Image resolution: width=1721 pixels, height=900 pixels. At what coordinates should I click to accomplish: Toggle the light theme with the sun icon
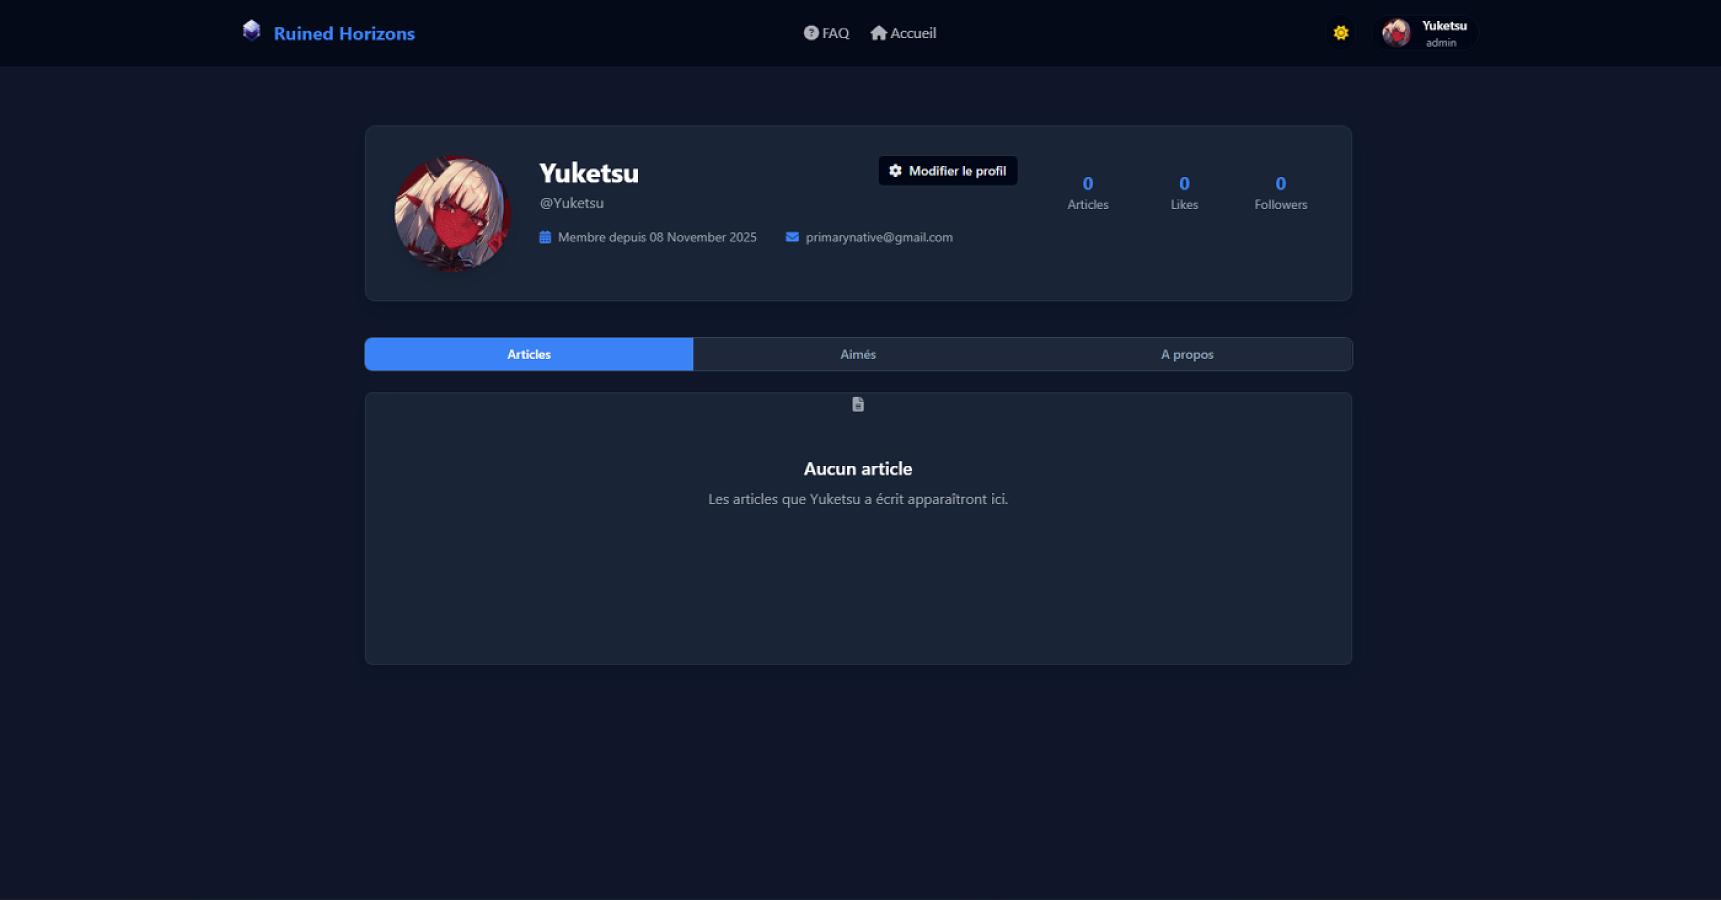1340,32
